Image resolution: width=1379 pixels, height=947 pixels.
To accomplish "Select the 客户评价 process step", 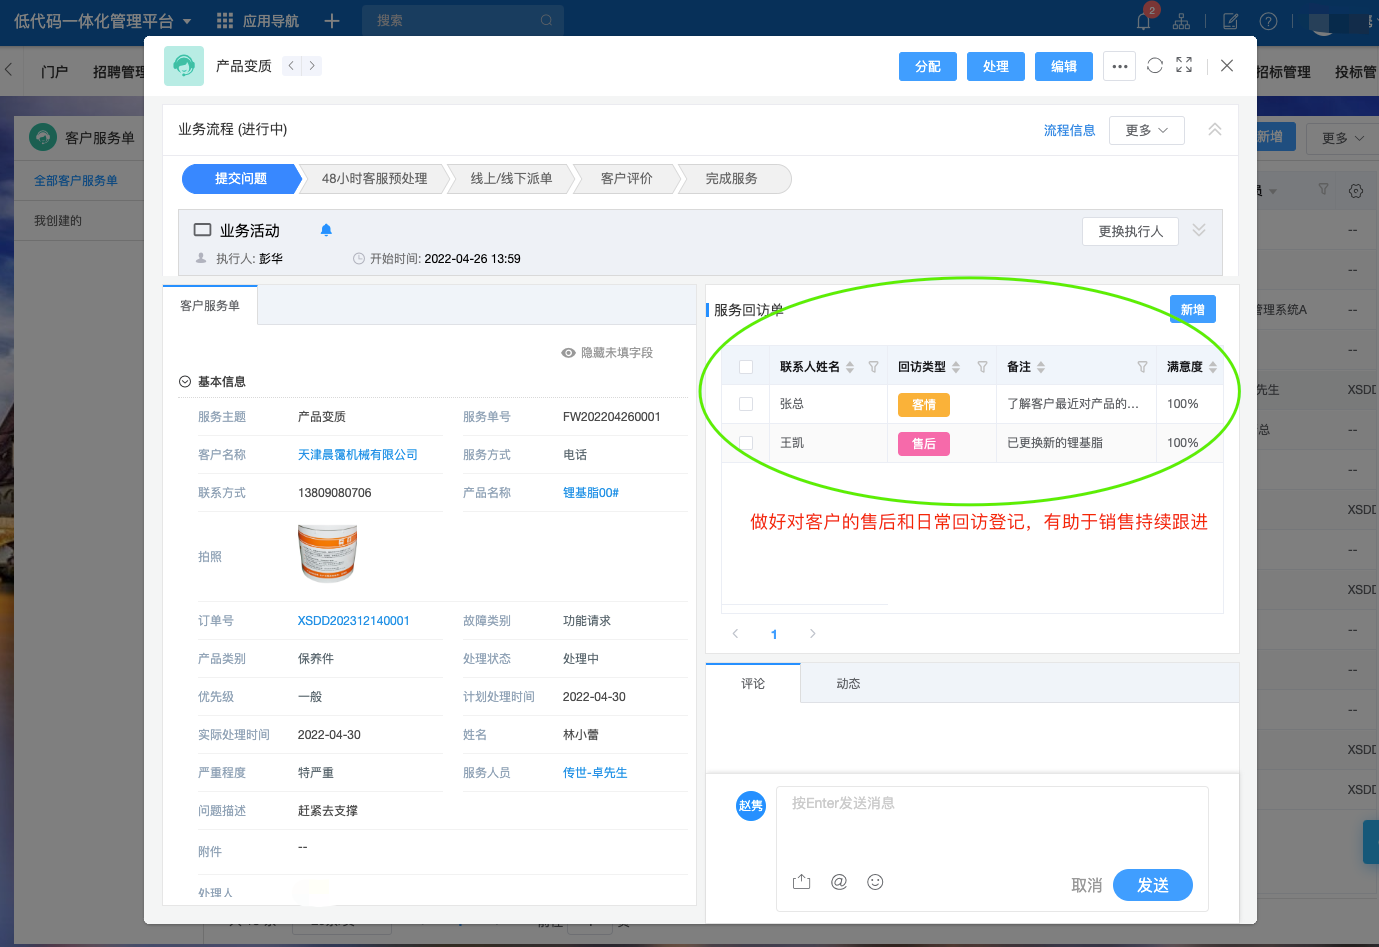I will click(625, 178).
